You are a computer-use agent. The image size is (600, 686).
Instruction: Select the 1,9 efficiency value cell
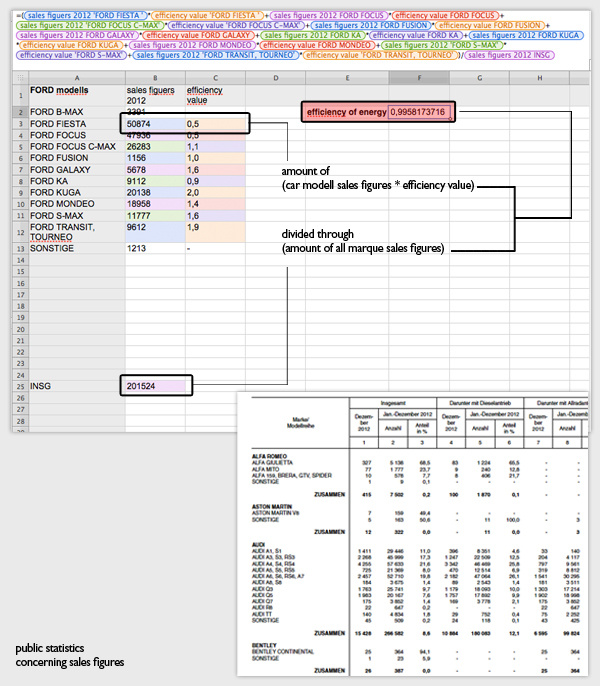point(215,232)
